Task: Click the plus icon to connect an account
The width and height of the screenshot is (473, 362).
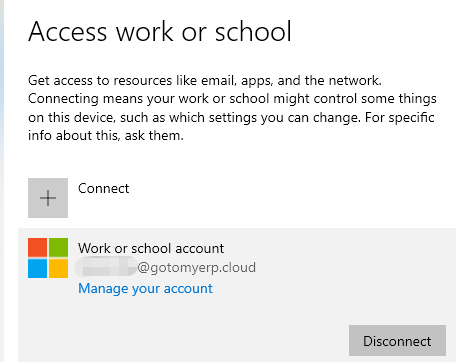Action: 48,198
